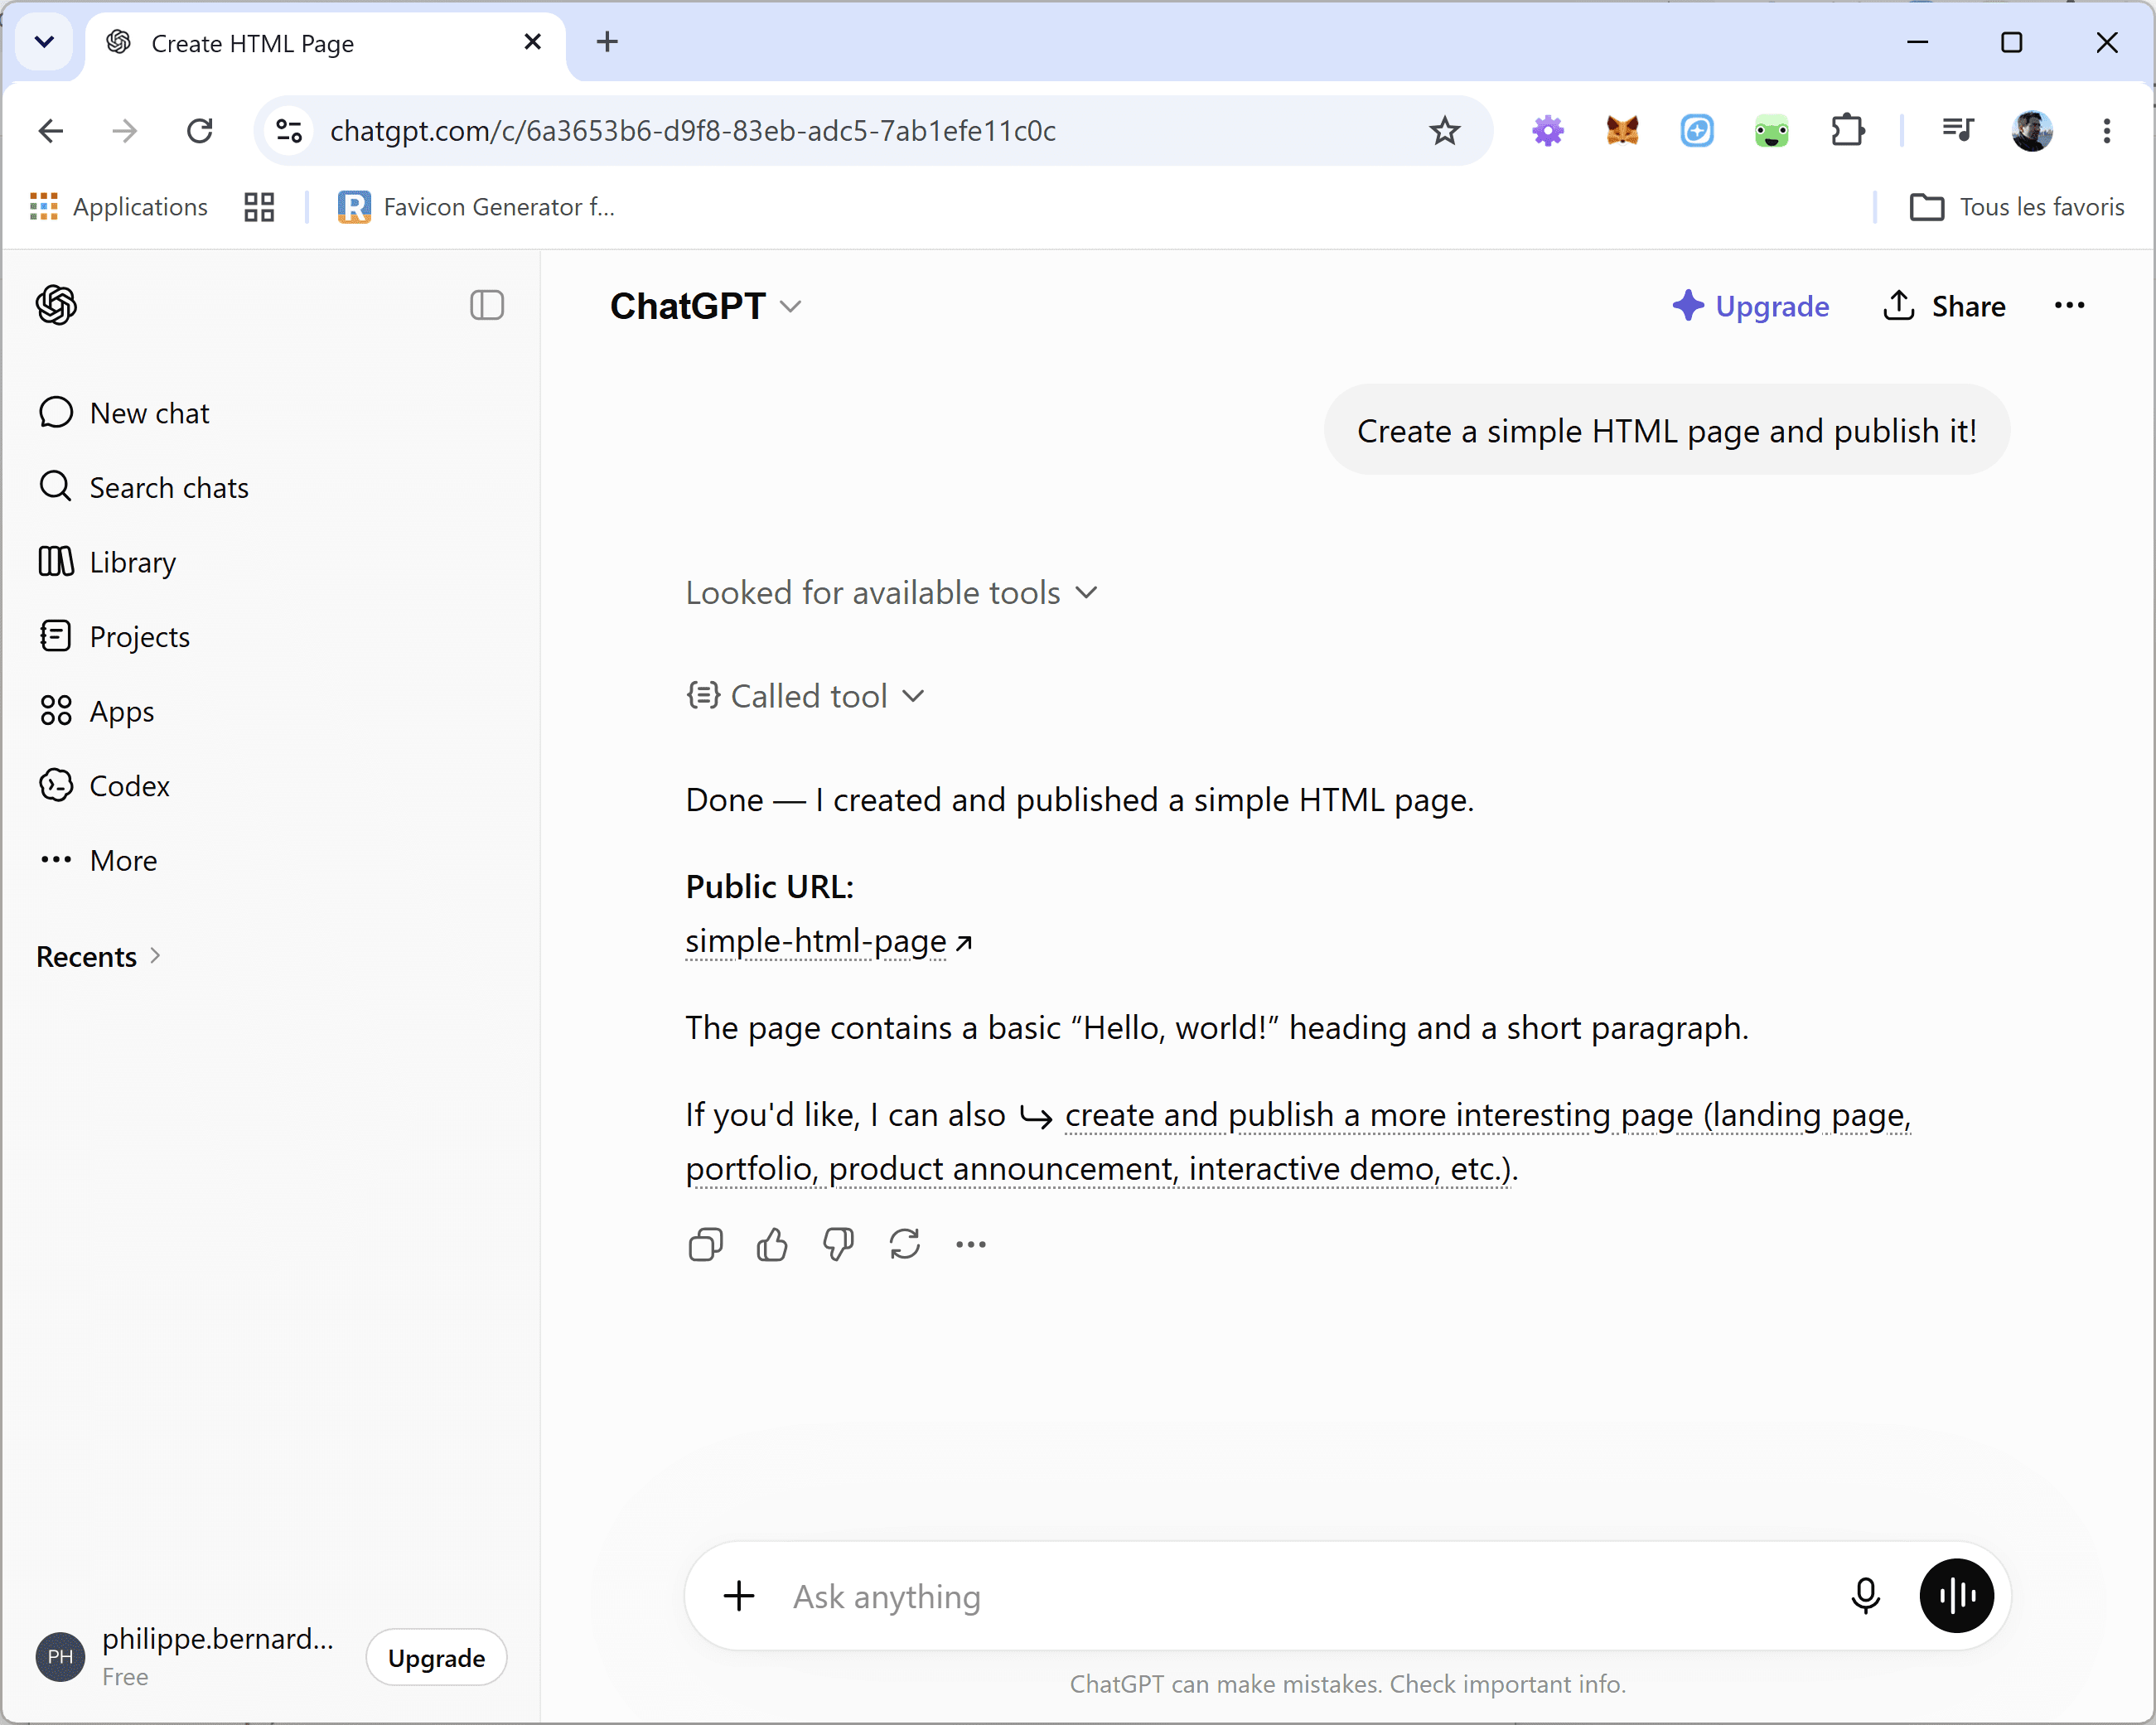Screen dimensions: 2156x1725
Task: Click the Upgrade button next to the account name
Action: tap(436, 1657)
